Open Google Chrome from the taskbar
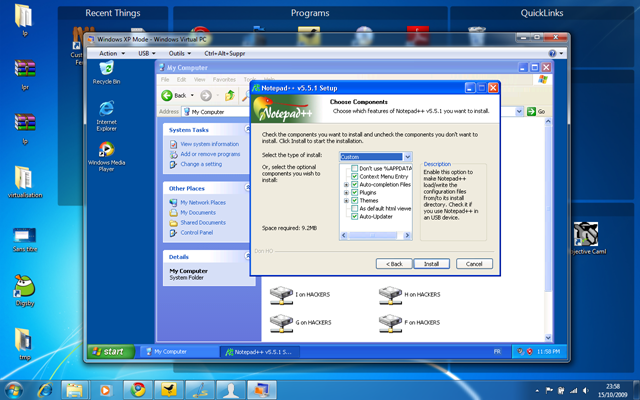 click(138, 390)
